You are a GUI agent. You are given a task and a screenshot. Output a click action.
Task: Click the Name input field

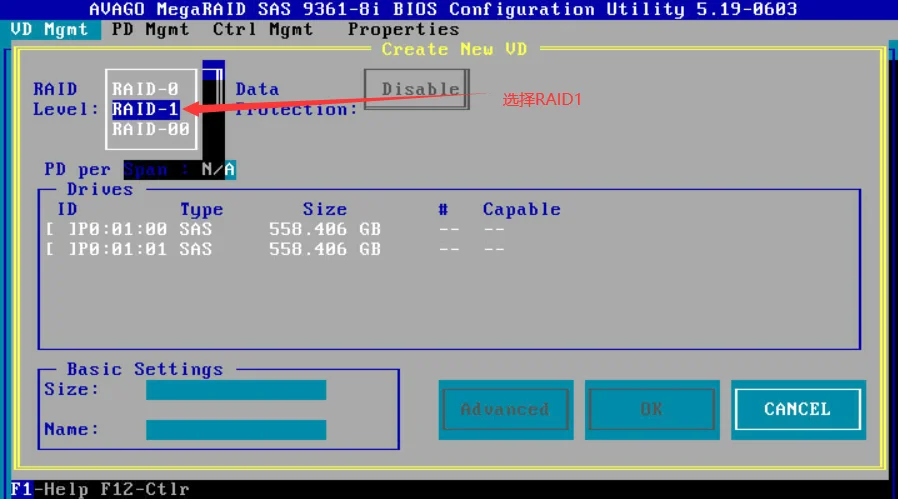[236, 430]
